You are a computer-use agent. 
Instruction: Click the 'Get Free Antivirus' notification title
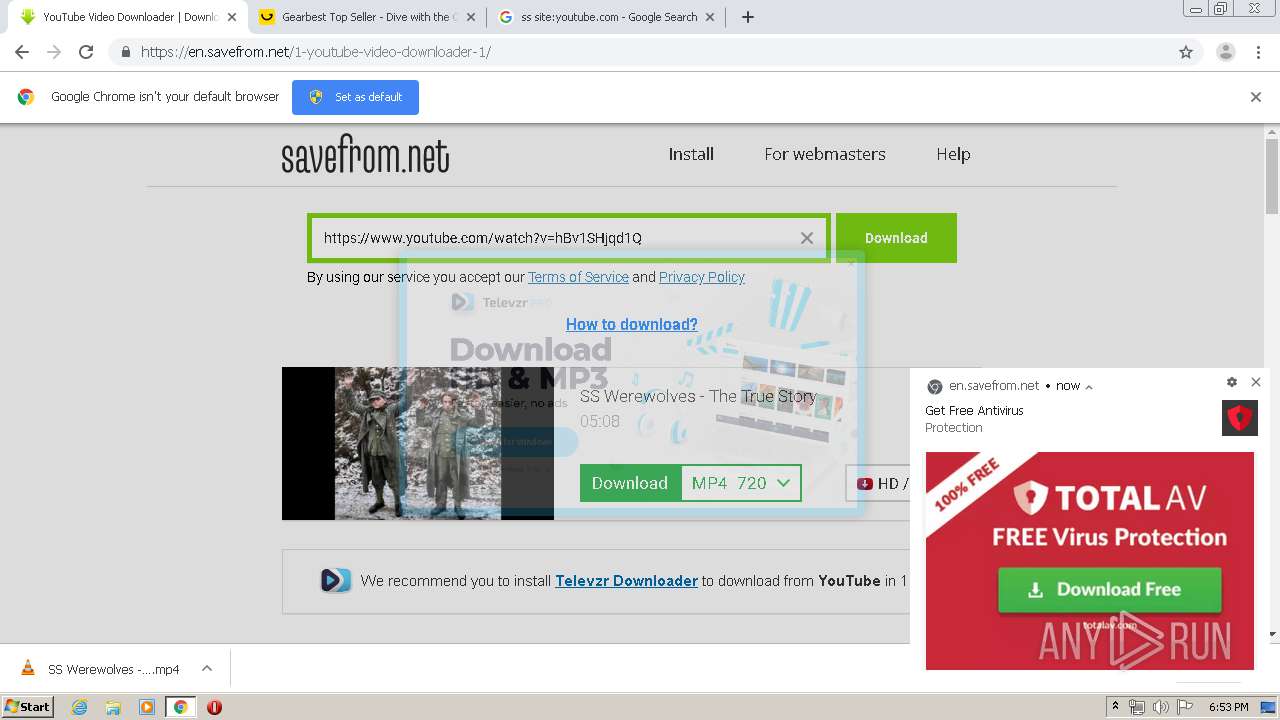click(x=974, y=410)
